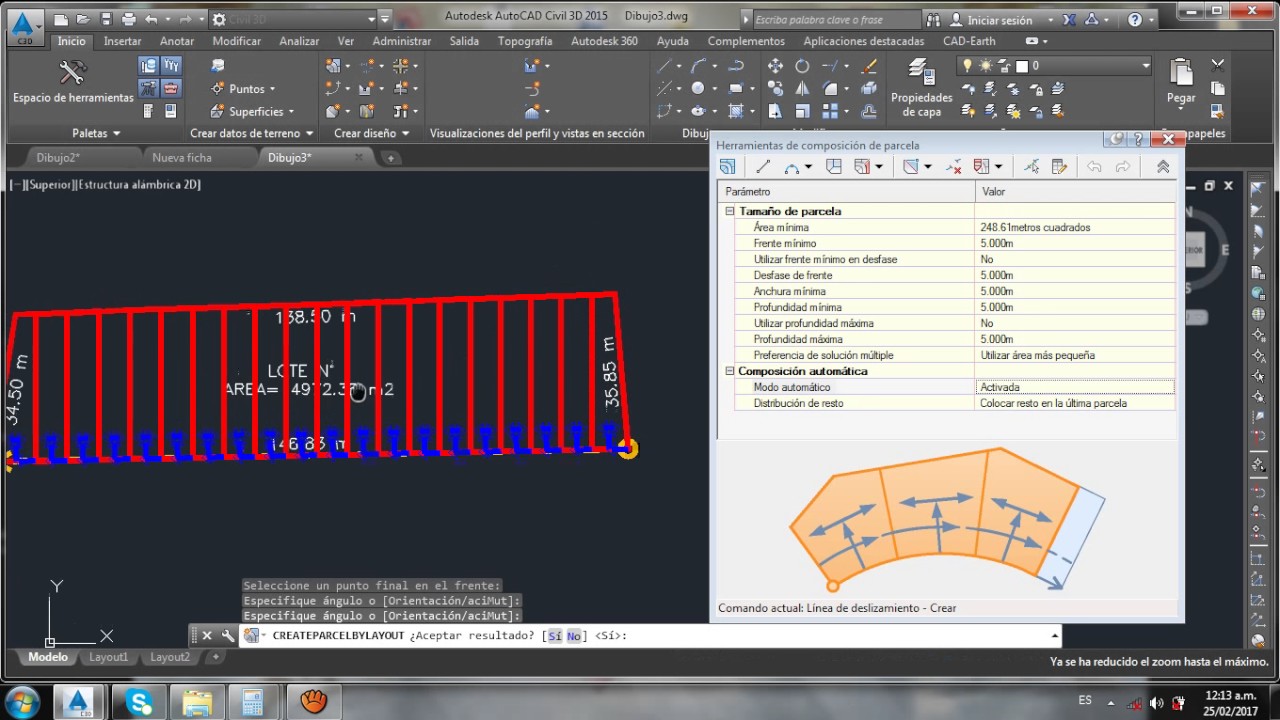This screenshot has height=720, width=1280.
Task: Edit the Área mínima value field
Action: tap(1075, 227)
